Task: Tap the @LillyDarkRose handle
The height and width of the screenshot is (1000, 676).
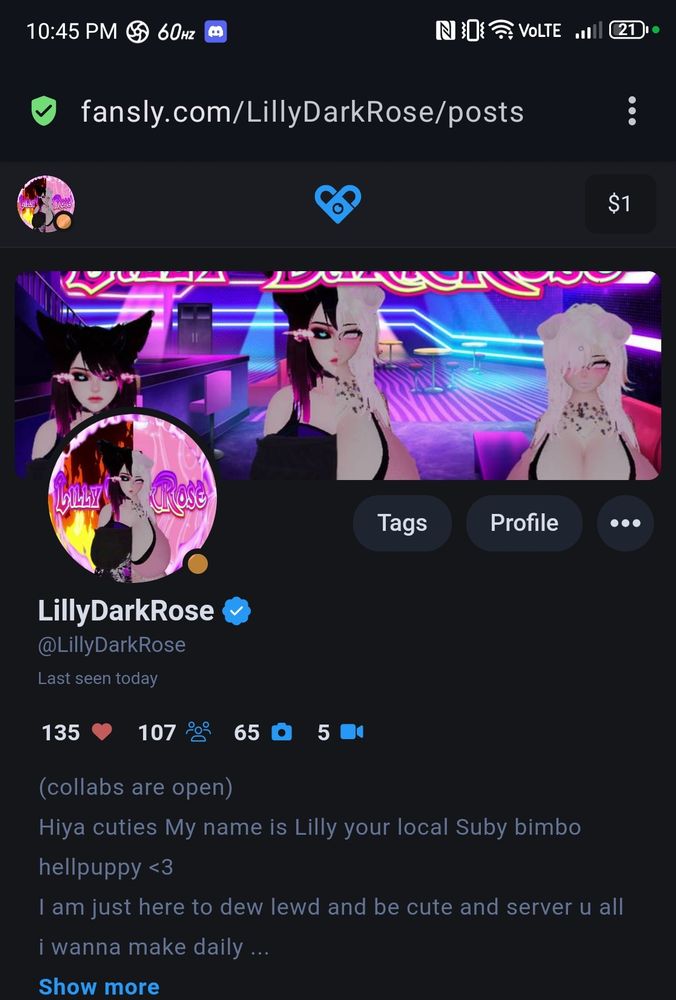Action: 112,645
